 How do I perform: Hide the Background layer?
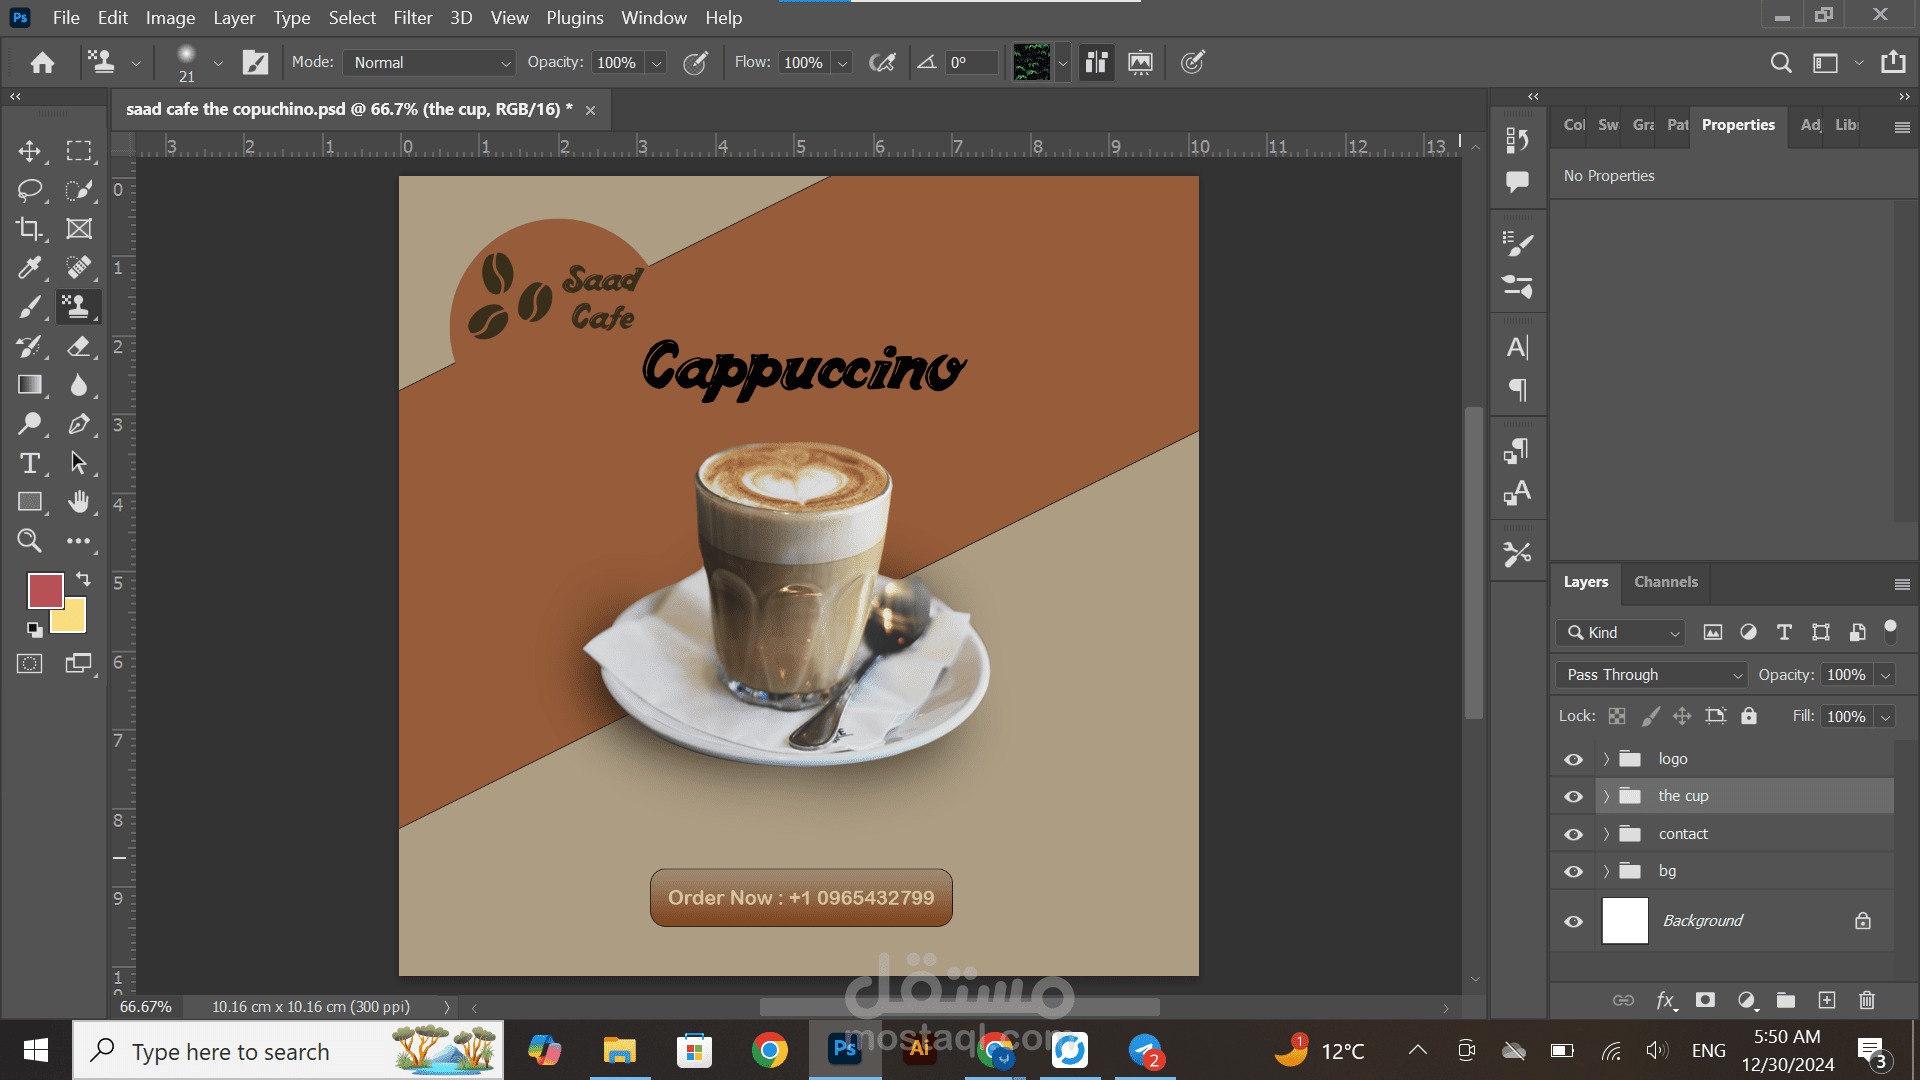coord(1573,921)
